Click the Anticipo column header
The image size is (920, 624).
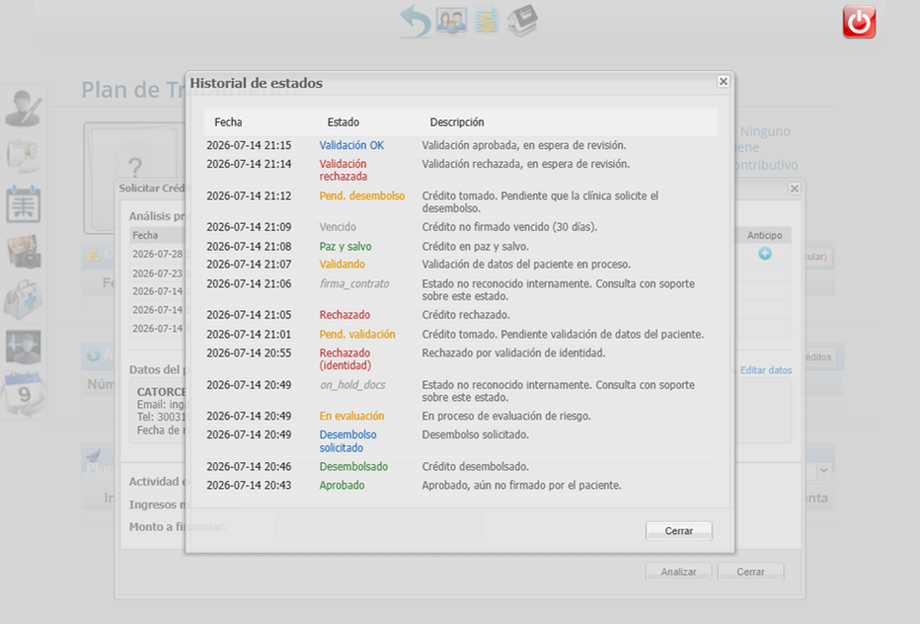765,235
